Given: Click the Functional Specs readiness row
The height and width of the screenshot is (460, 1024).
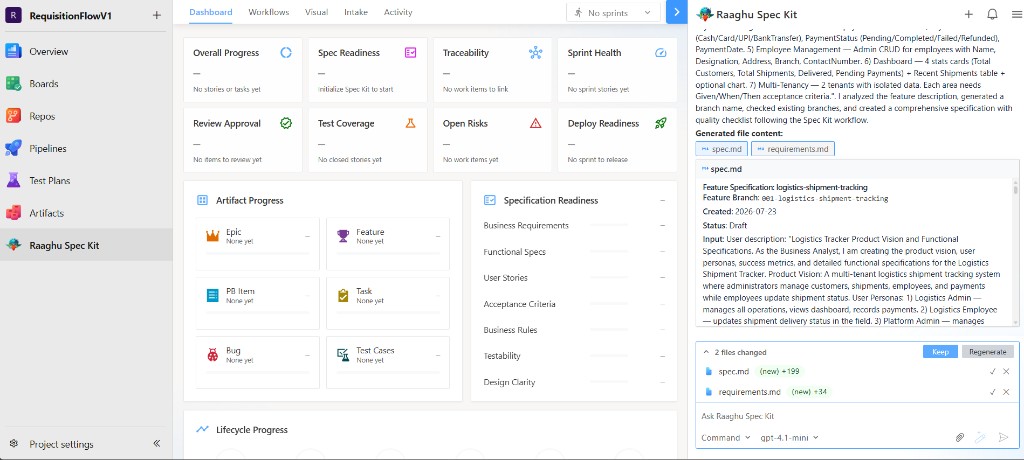Looking at the screenshot, I should point(574,252).
